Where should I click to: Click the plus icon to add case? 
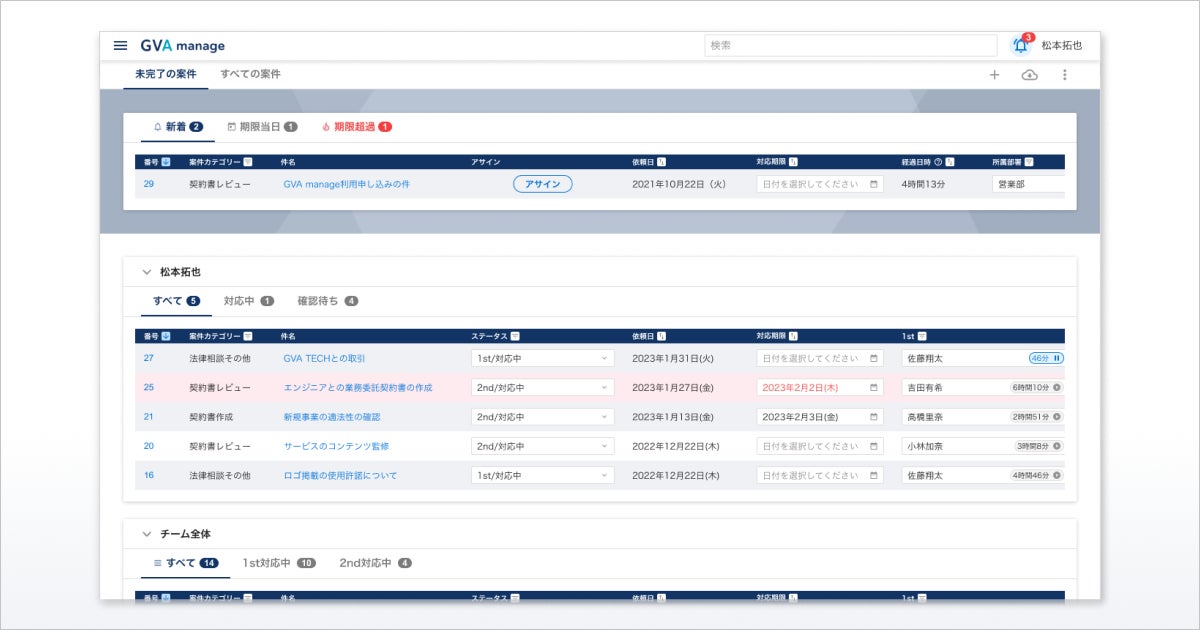(x=994, y=75)
